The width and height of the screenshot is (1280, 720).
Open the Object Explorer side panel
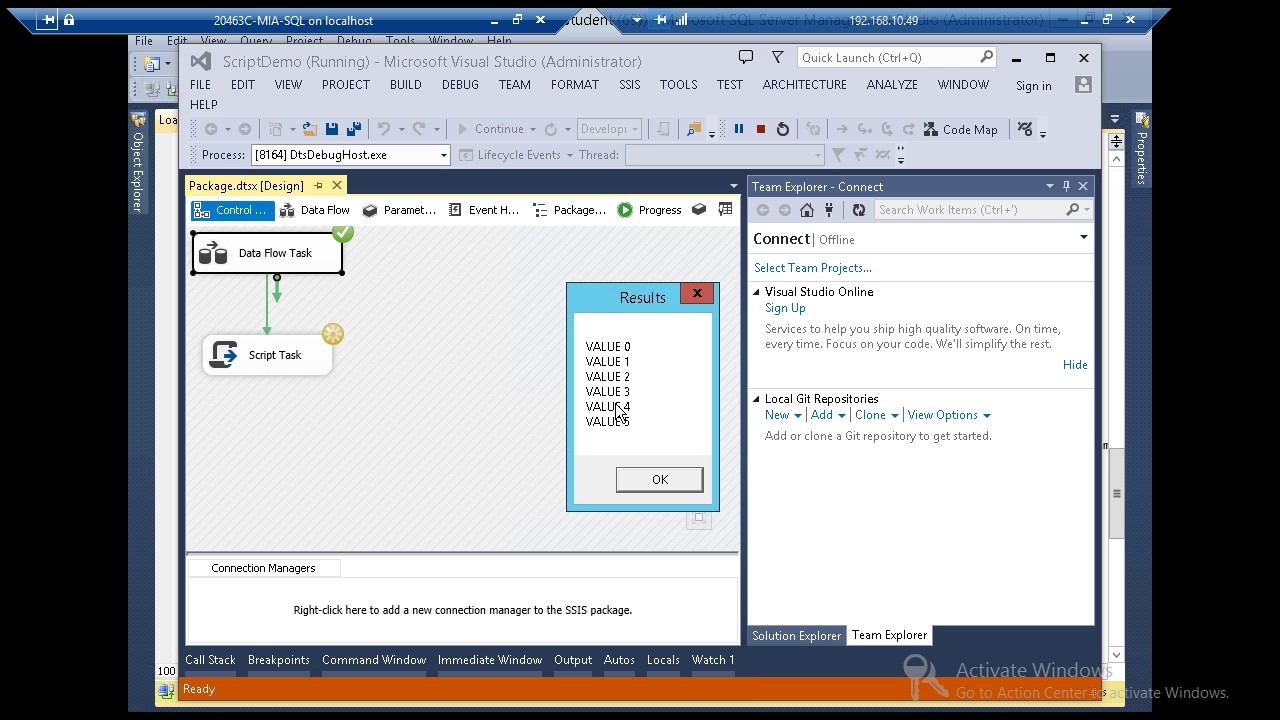(x=138, y=161)
